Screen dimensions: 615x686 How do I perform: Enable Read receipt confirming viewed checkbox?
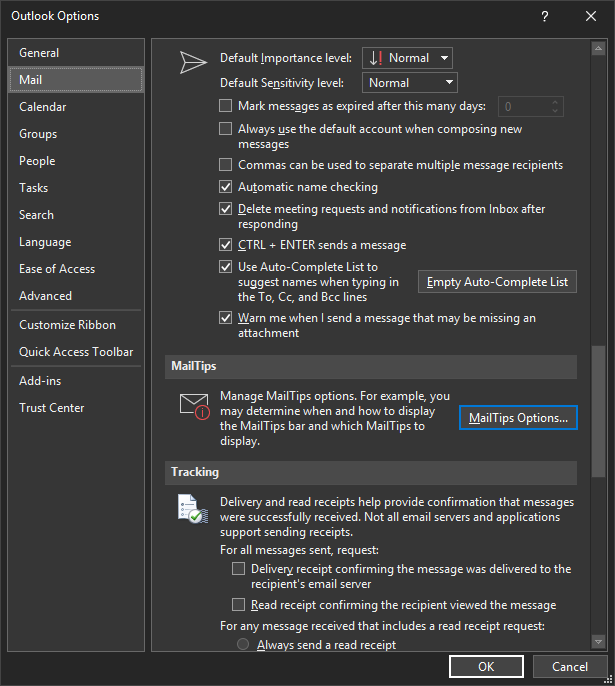238,605
